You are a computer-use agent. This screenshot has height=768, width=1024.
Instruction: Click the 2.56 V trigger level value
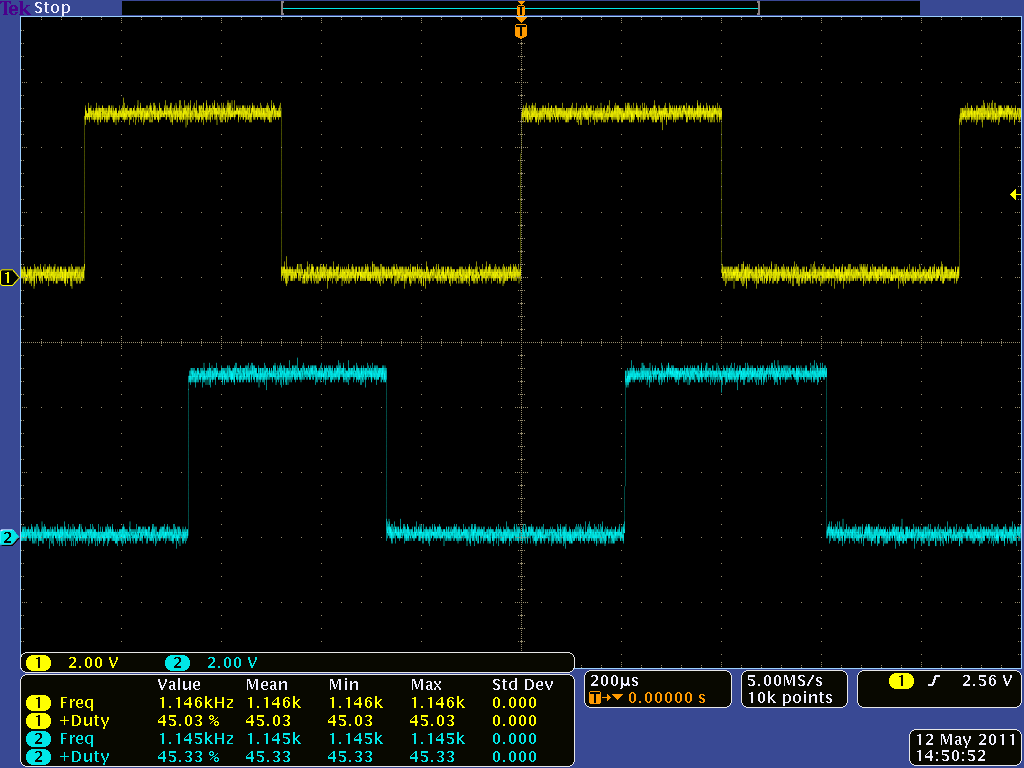click(x=987, y=681)
